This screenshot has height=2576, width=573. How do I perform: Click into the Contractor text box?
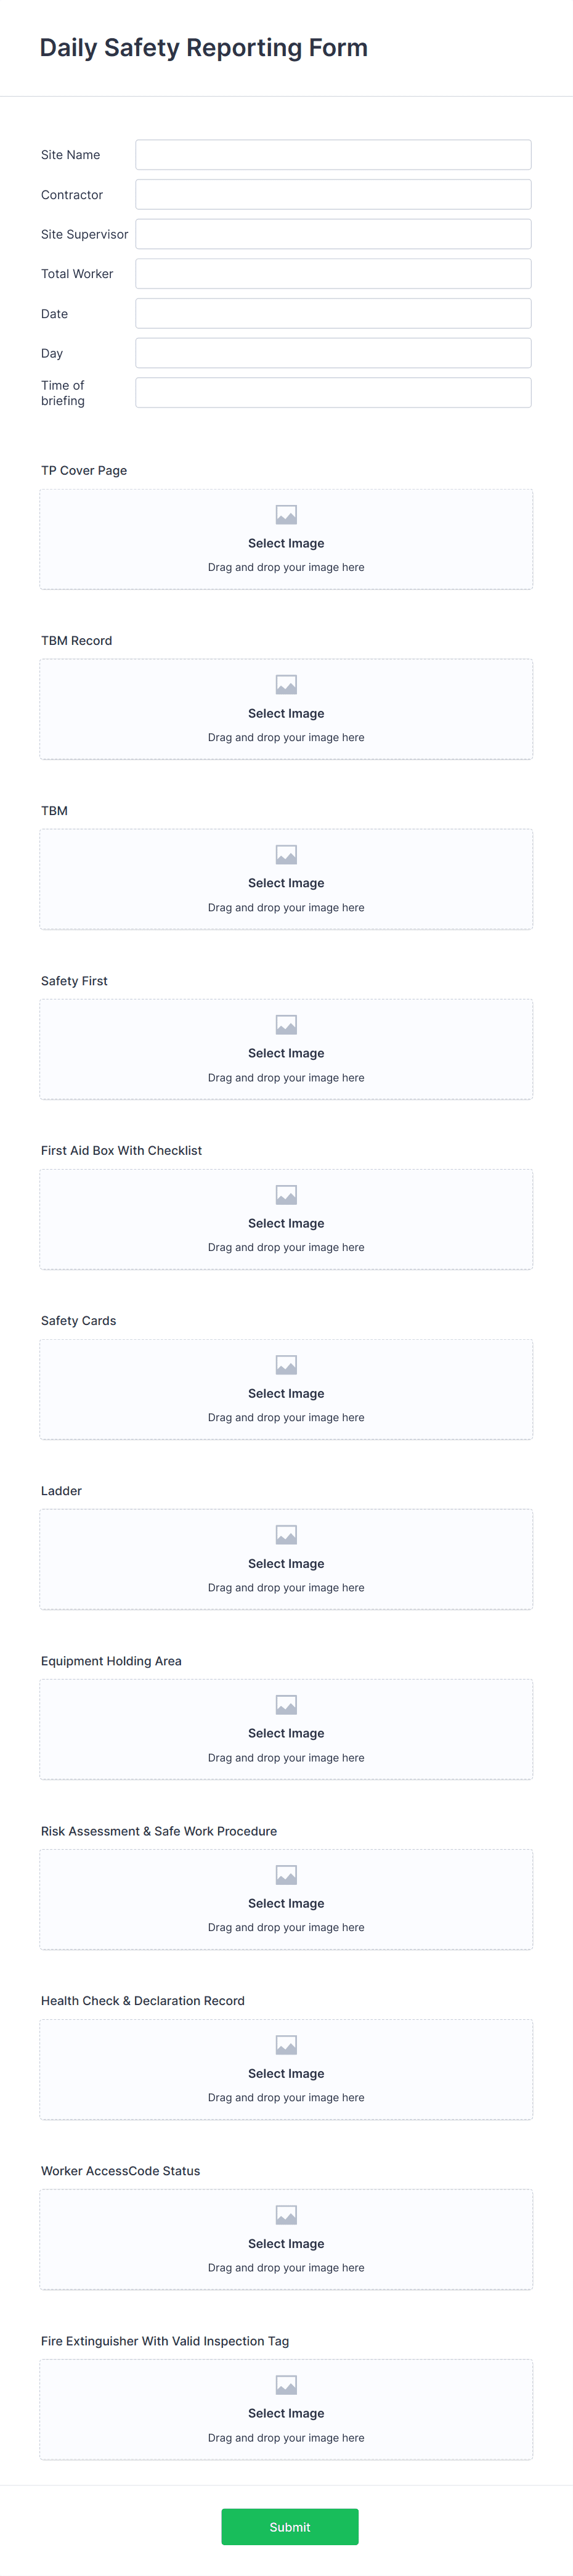(x=333, y=194)
